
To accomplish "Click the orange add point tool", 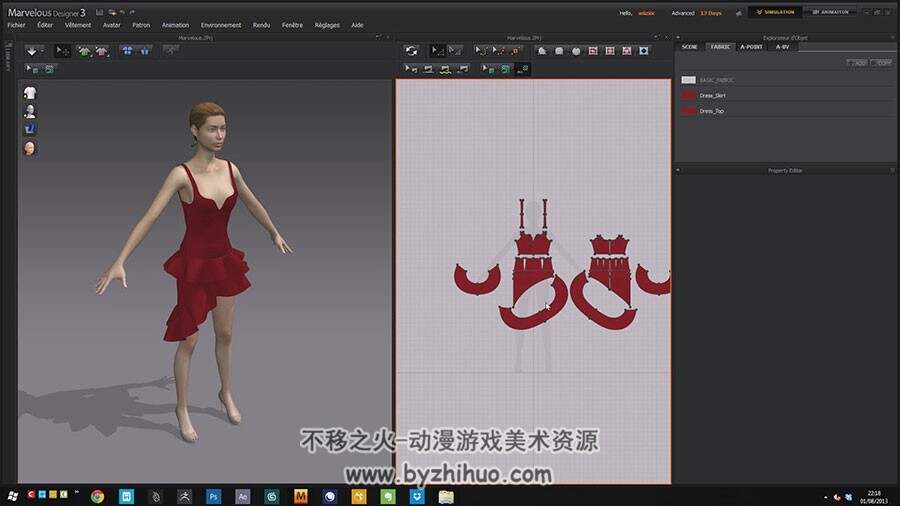I will pyautogui.click(x=515, y=51).
